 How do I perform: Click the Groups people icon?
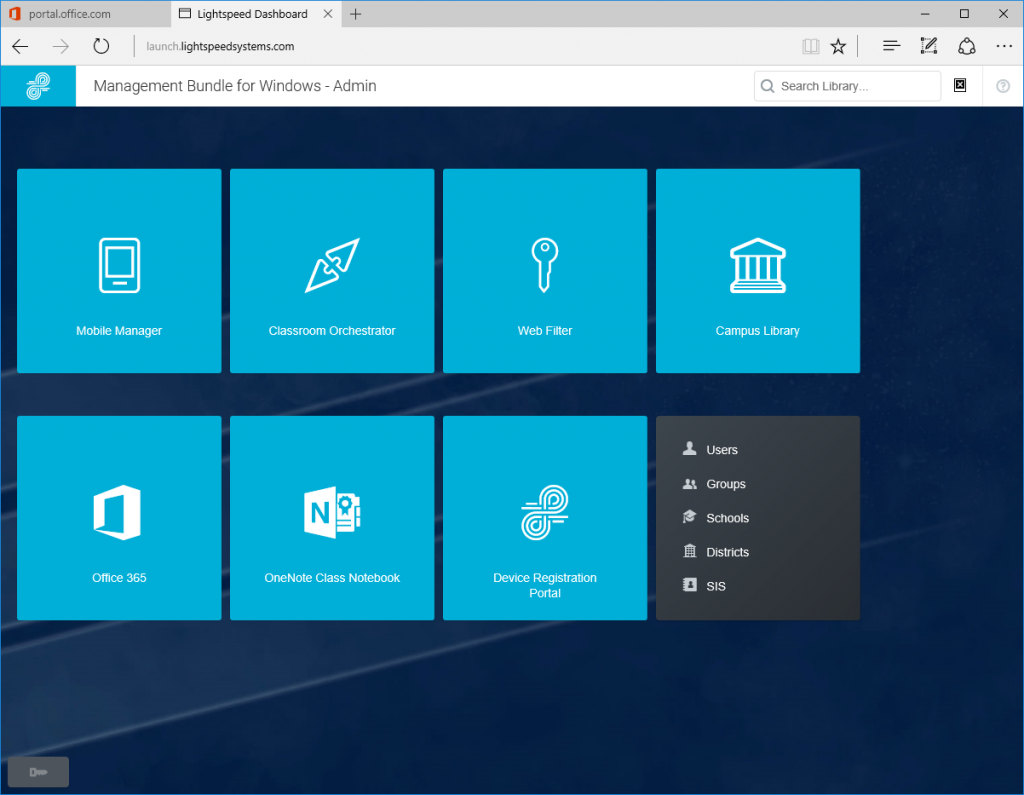point(690,483)
